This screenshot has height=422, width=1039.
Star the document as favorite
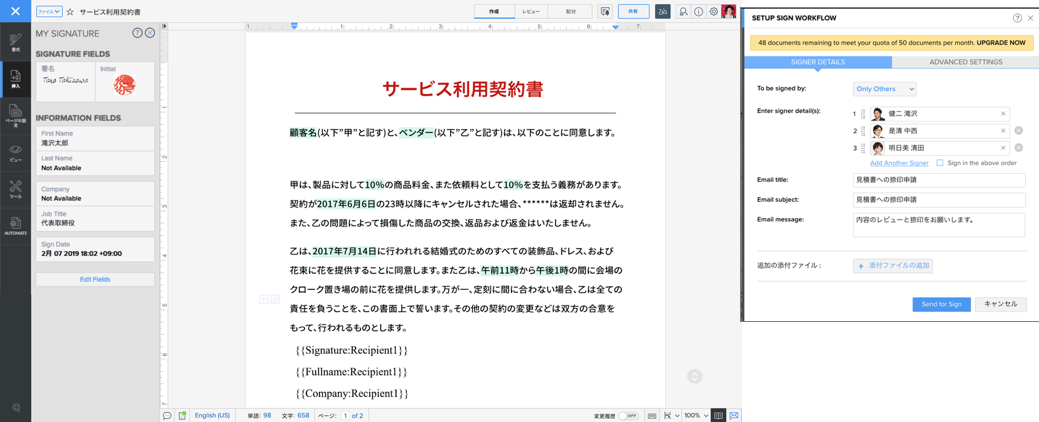pyautogui.click(x=70, y=12)
